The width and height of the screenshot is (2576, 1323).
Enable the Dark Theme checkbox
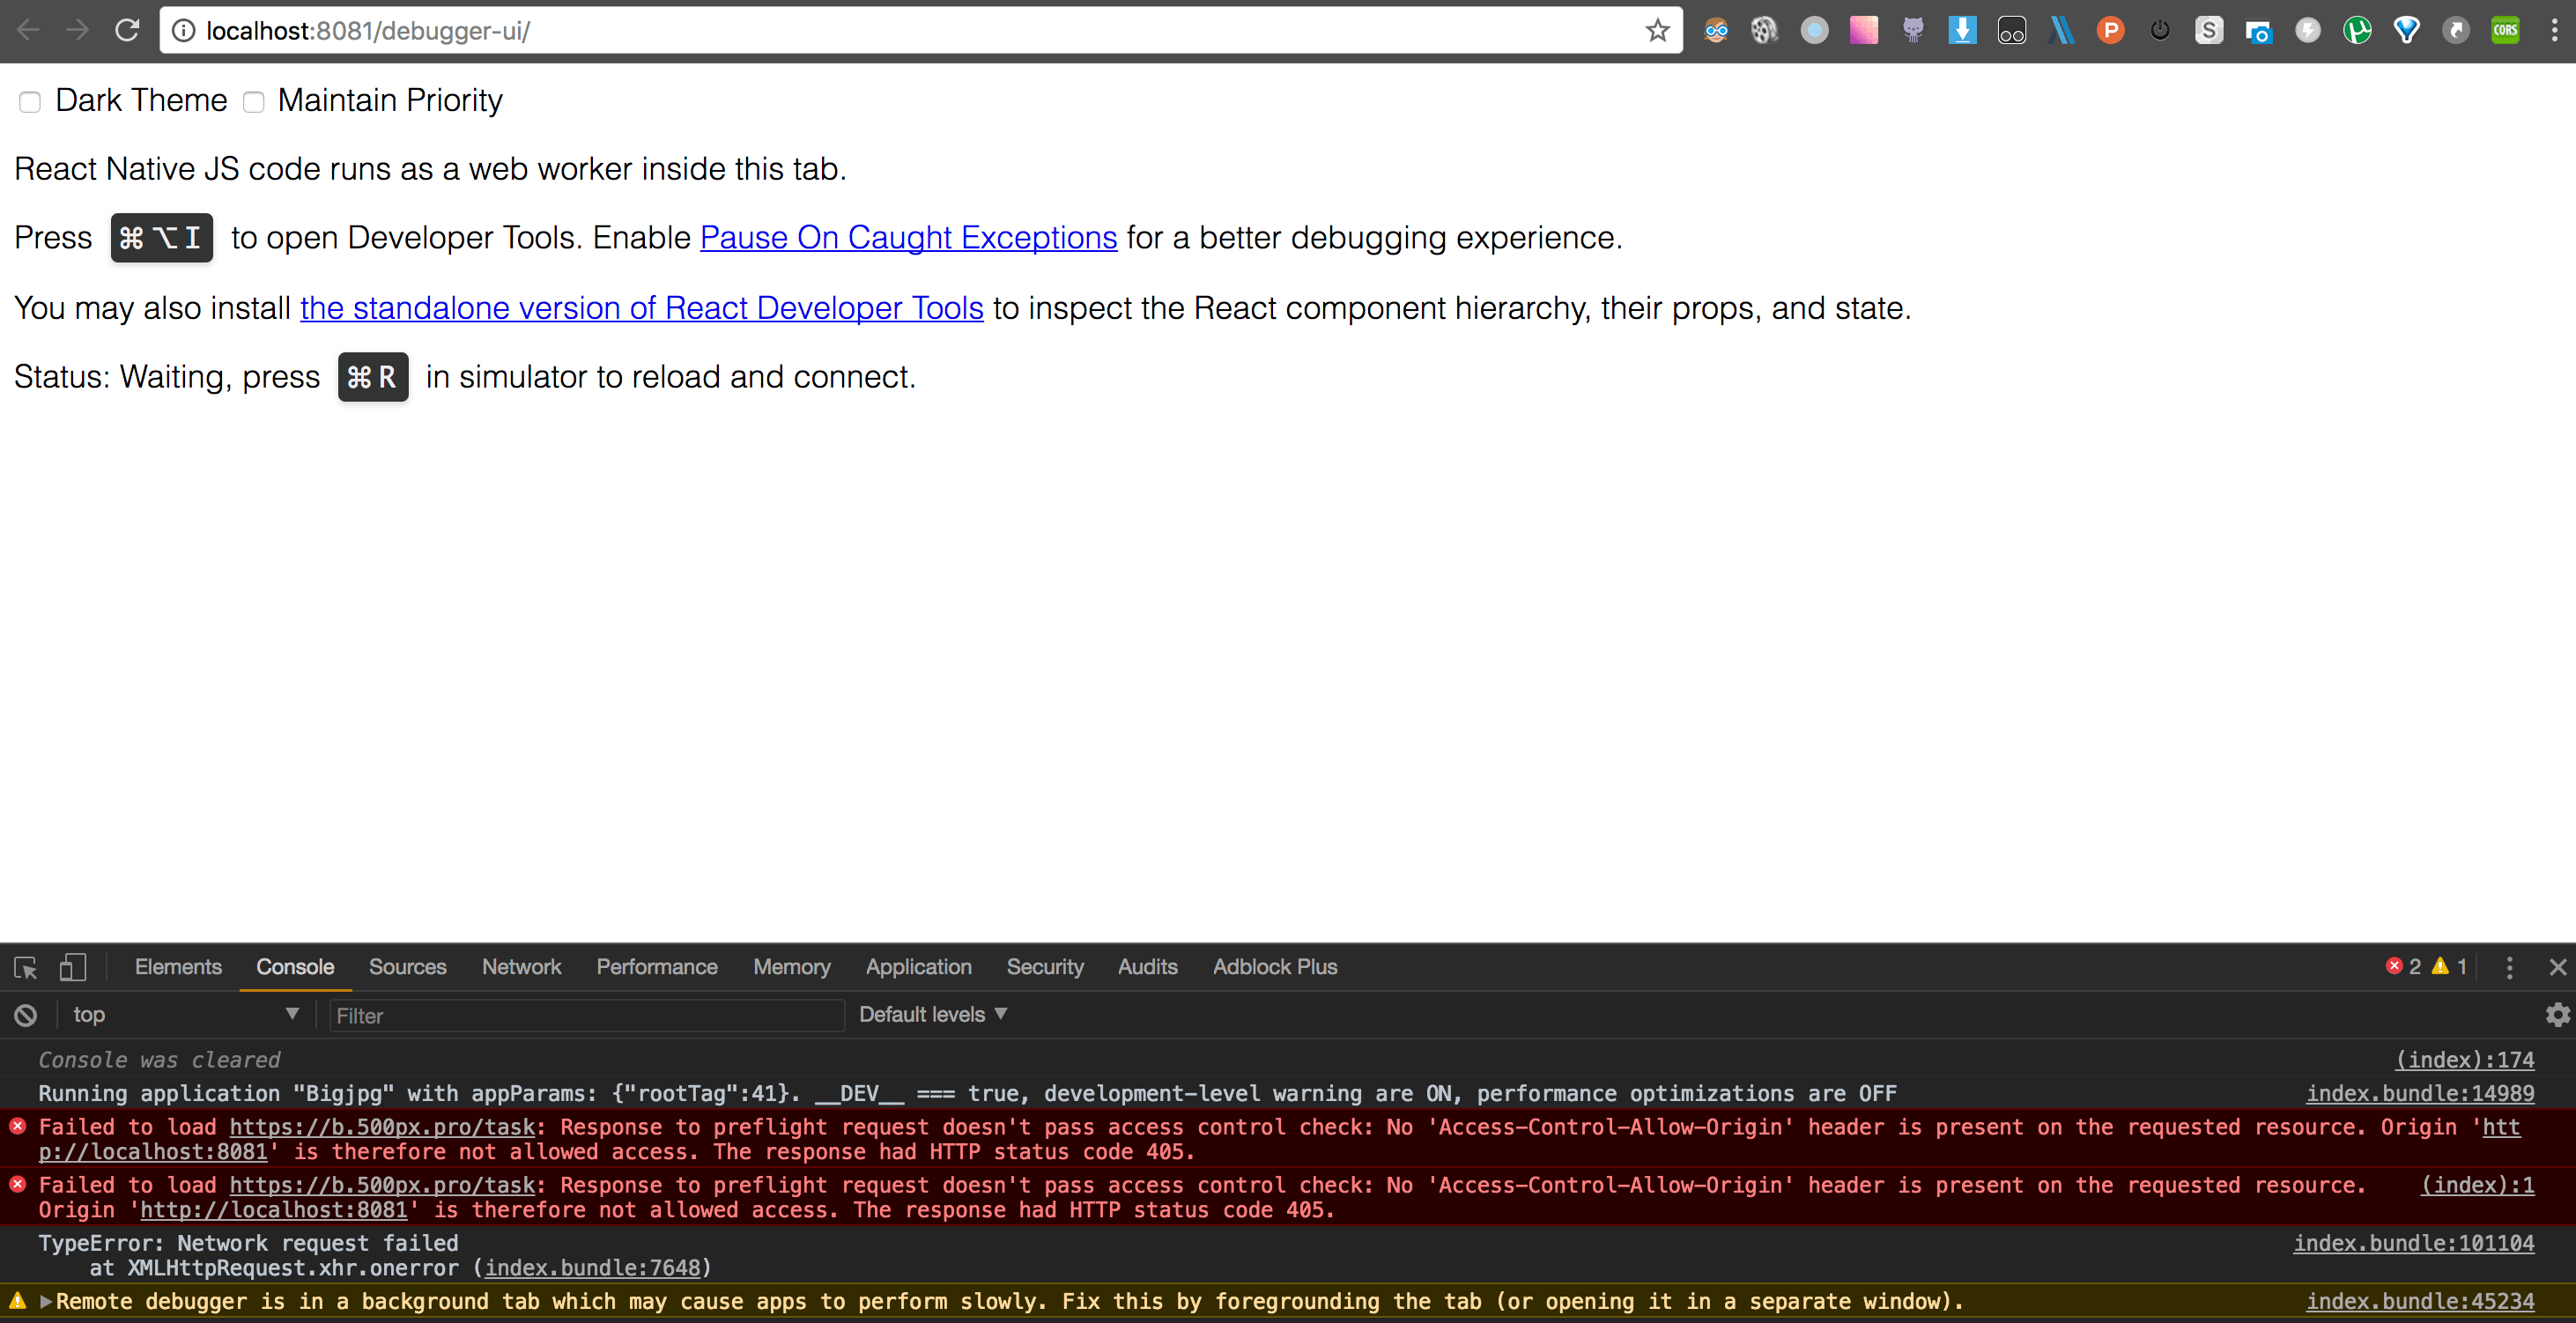30,102
